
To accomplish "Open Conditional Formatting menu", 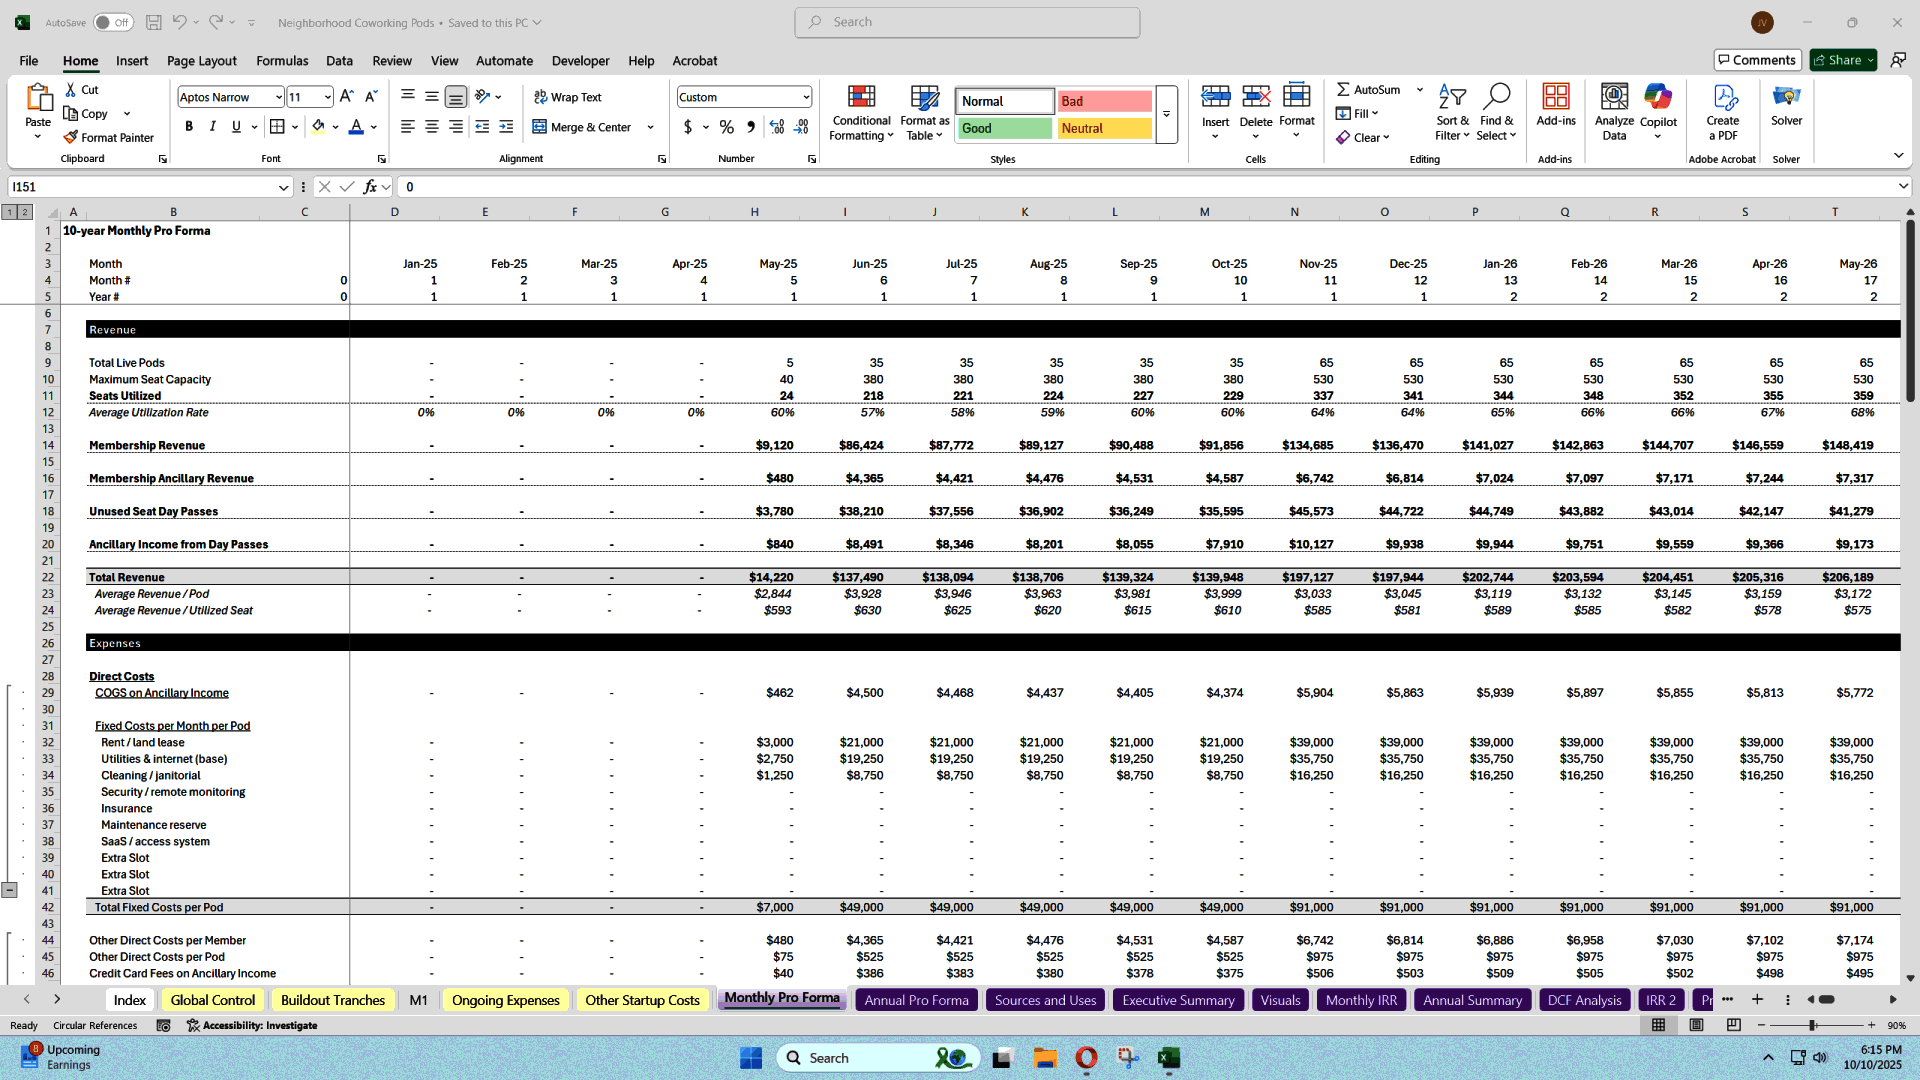I will 861,113.
